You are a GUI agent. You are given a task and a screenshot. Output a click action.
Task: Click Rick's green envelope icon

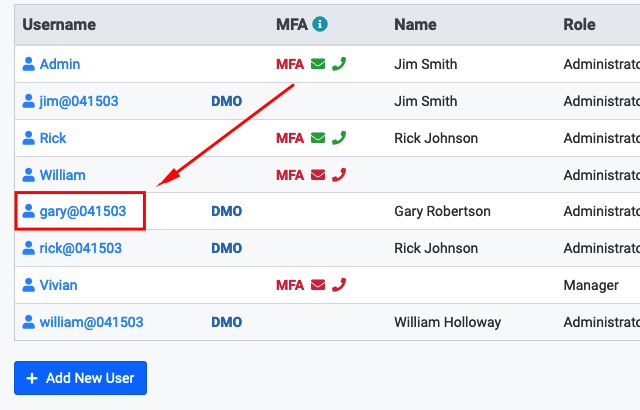318,138
